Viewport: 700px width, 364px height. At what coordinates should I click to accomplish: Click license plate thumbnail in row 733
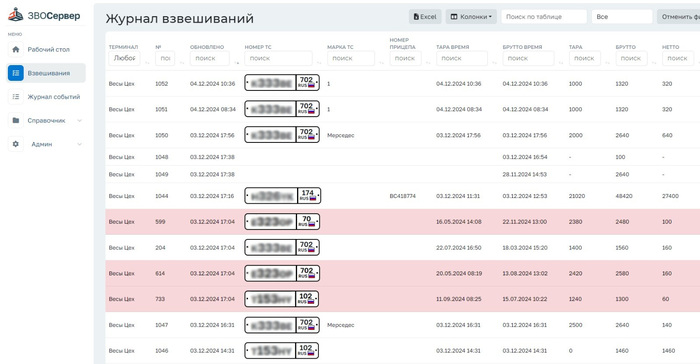pos(282,299)
